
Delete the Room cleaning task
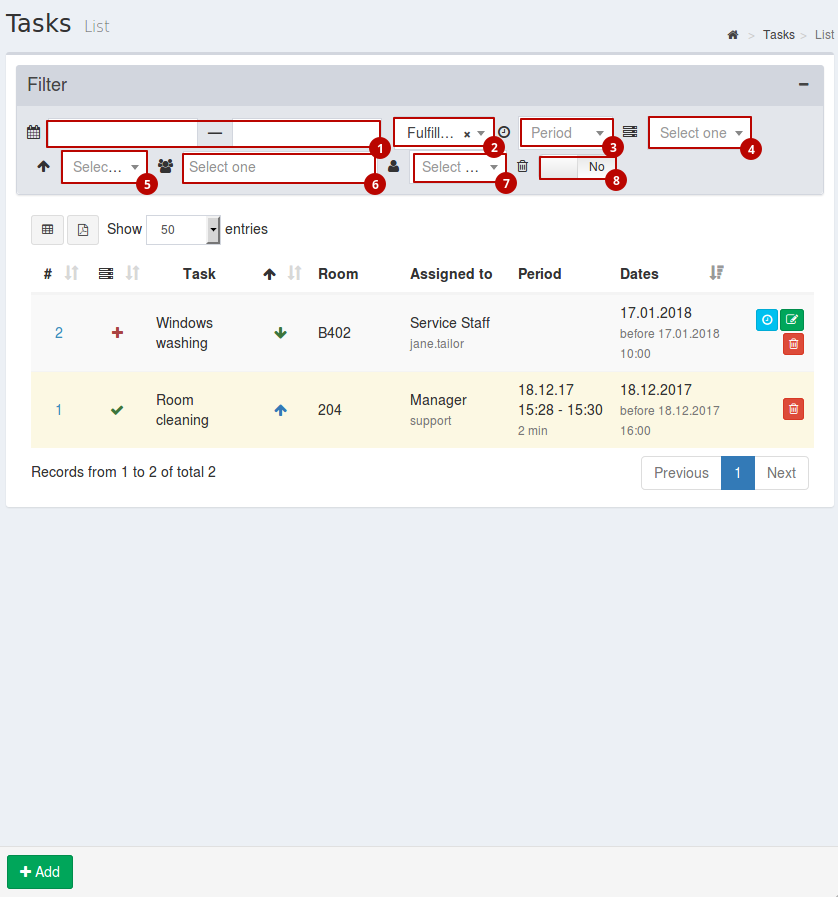click(793, 409)
